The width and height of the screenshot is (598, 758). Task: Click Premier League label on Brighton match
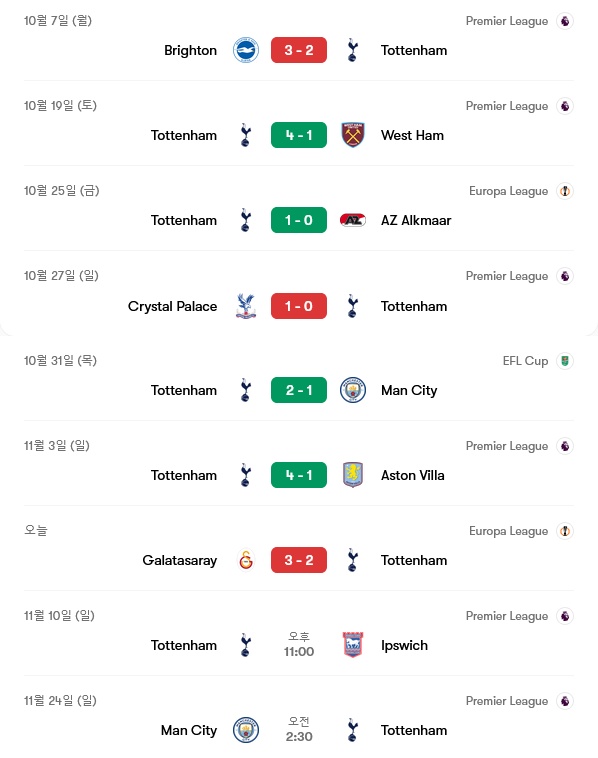507,21
